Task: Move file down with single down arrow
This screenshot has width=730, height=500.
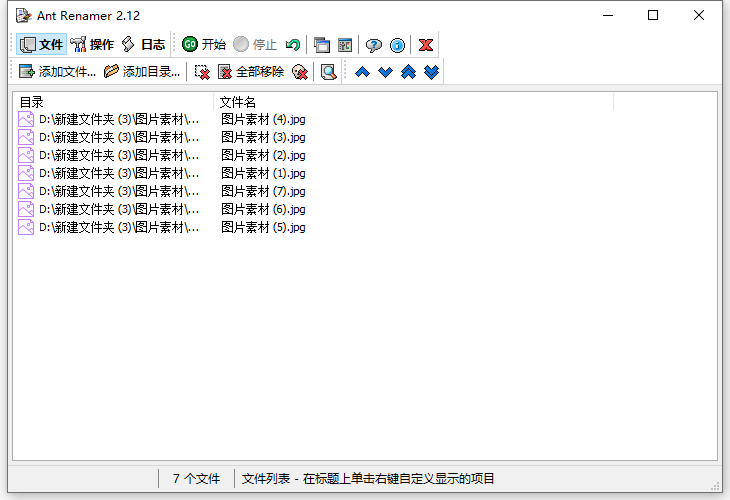Action: (x=385, y=72)
